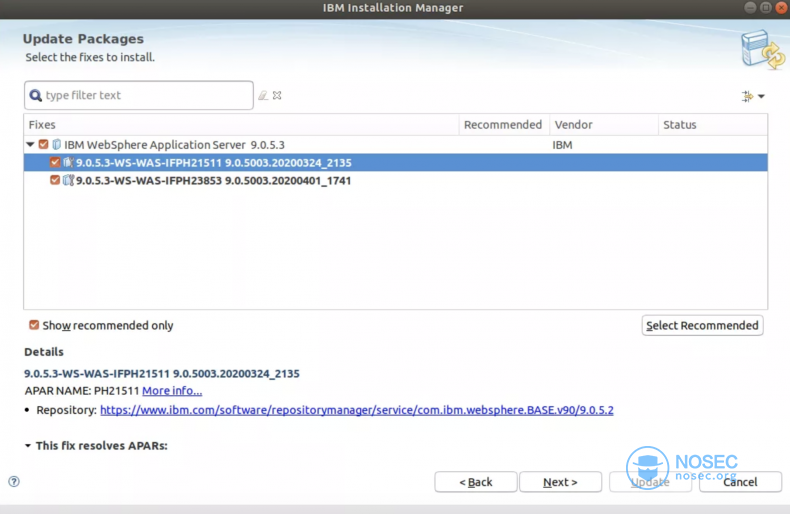Click Select Recommended button

[702, 326]
